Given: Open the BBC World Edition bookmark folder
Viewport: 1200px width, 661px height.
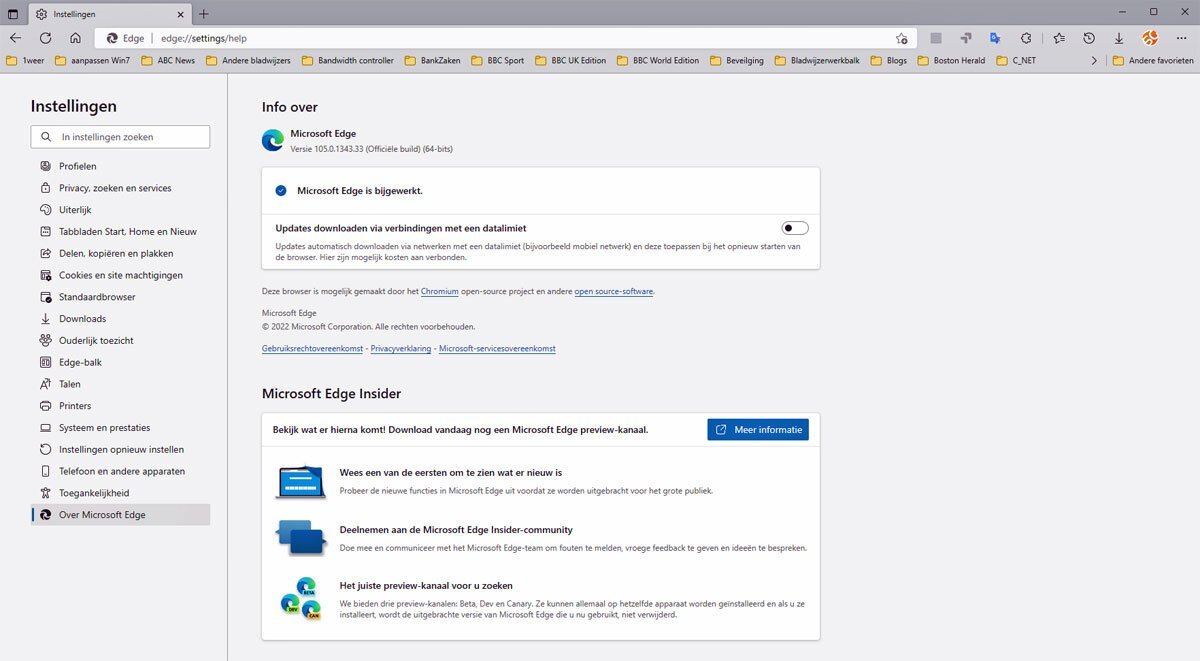Looking at the screenshot, I should click(x=658, y=60).
